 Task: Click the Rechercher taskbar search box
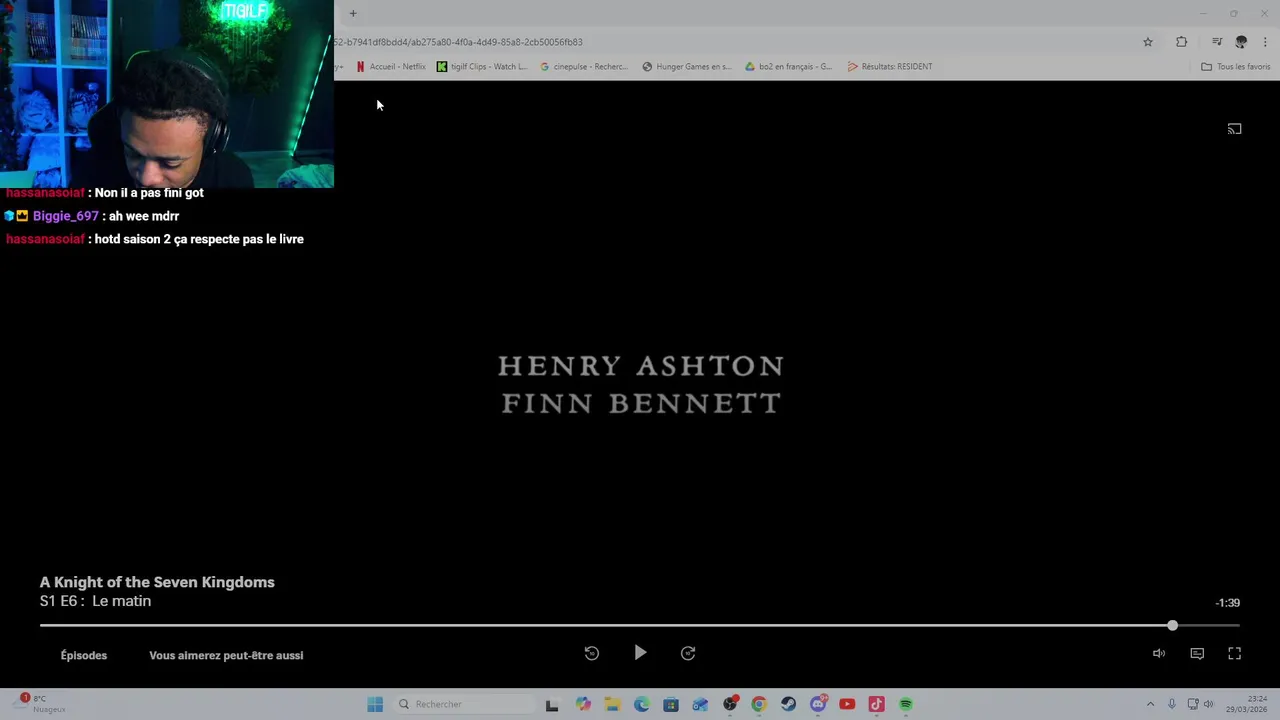(465, 704)
